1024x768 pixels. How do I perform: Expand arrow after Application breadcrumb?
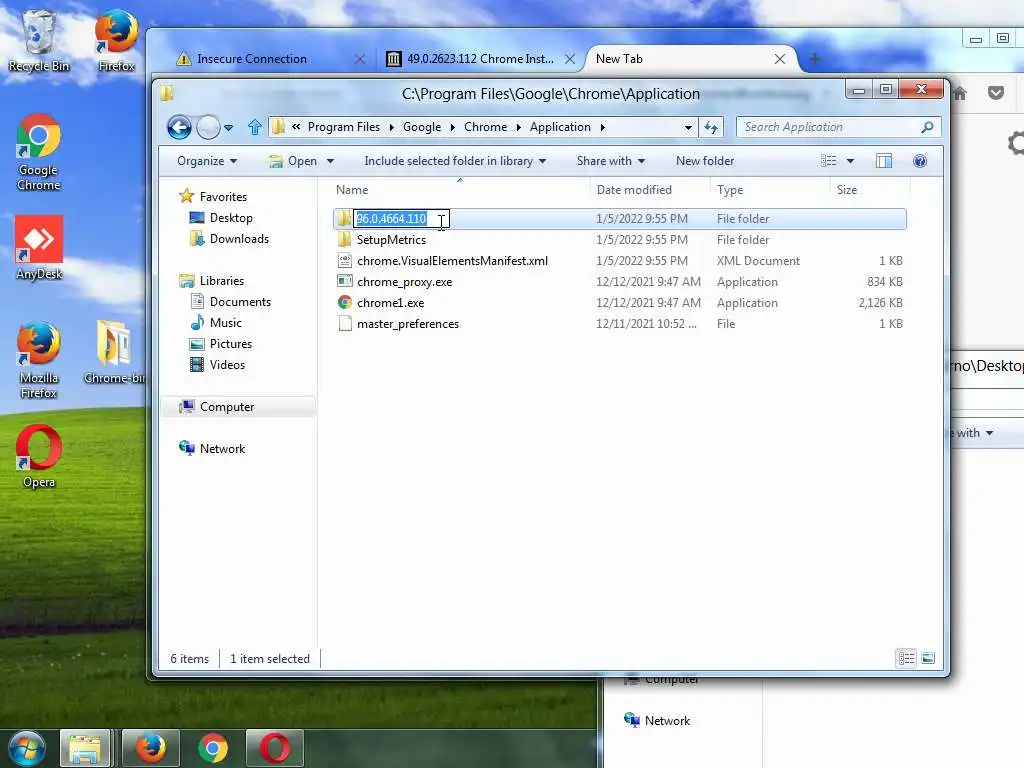coord(602,127)
